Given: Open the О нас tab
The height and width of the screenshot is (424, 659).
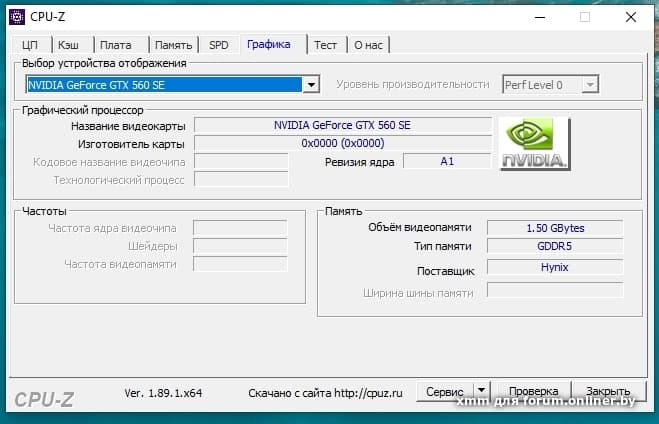Looking at the screenshot, I should tap(368, 45).
